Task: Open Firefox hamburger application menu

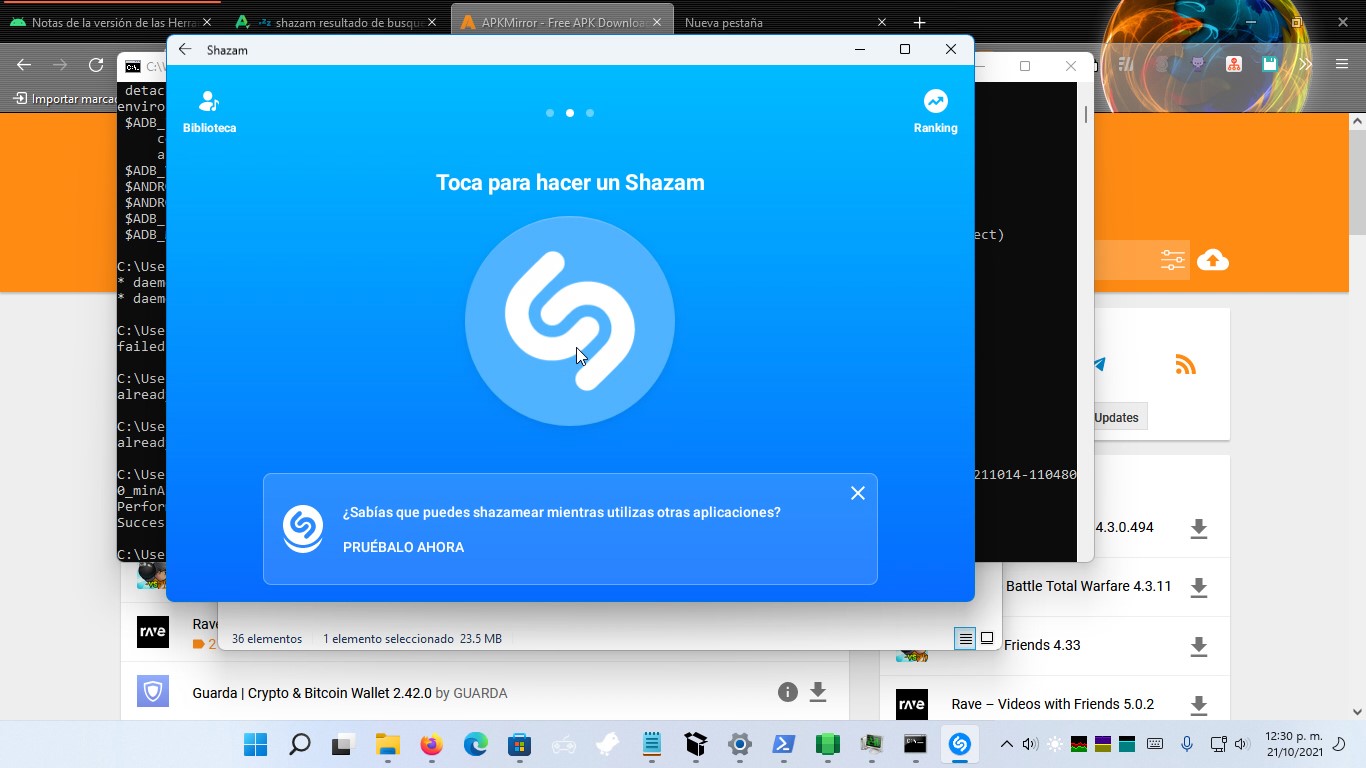Action: tap(1342, 64)
